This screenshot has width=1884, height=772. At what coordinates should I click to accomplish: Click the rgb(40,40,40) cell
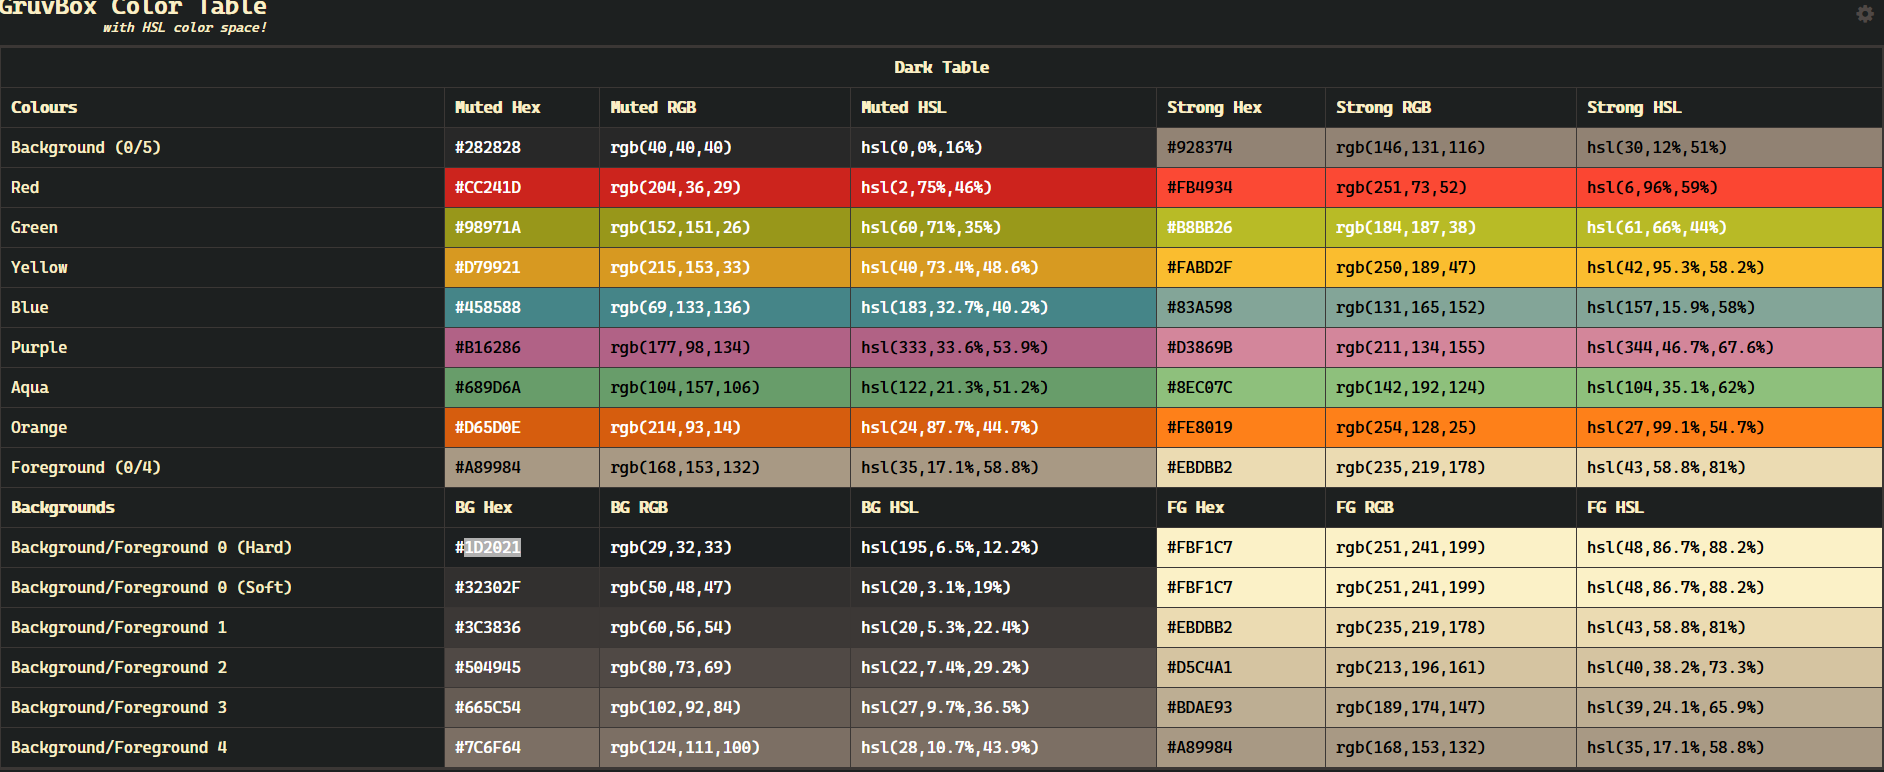click(725, 147)
